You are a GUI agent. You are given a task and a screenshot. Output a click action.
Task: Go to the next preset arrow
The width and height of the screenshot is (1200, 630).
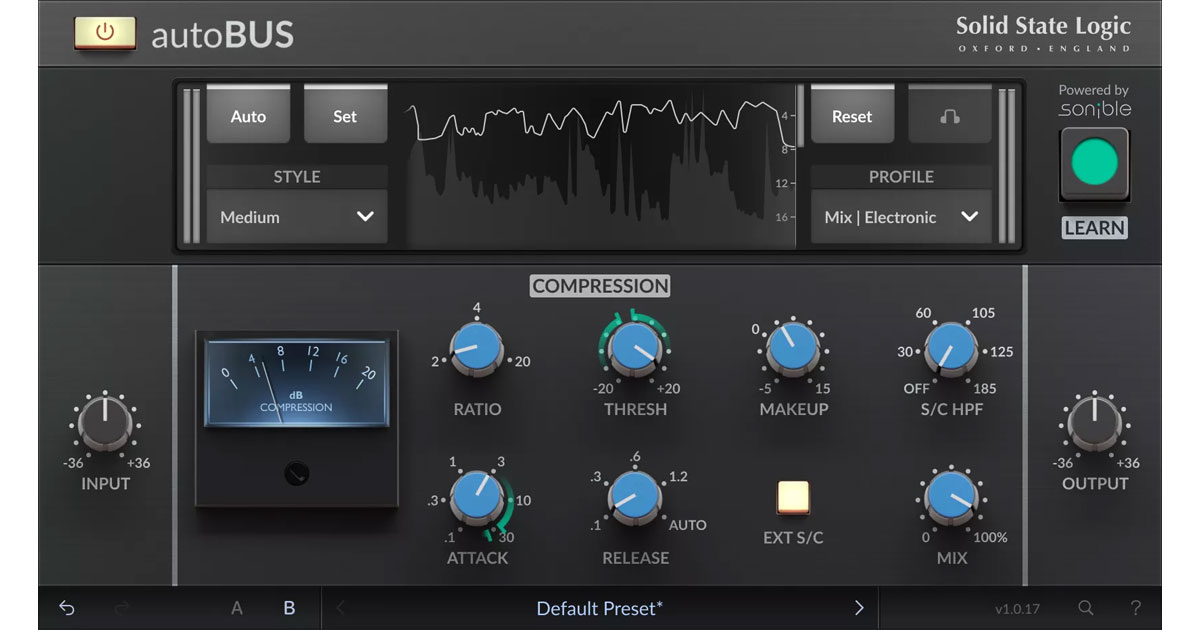[x=858, y=608]
